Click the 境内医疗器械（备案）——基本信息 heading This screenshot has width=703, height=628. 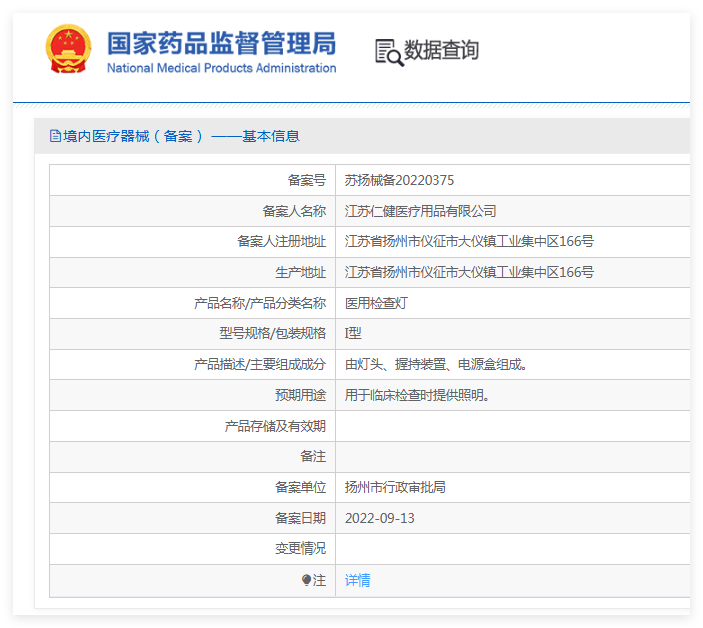[181, 136]
